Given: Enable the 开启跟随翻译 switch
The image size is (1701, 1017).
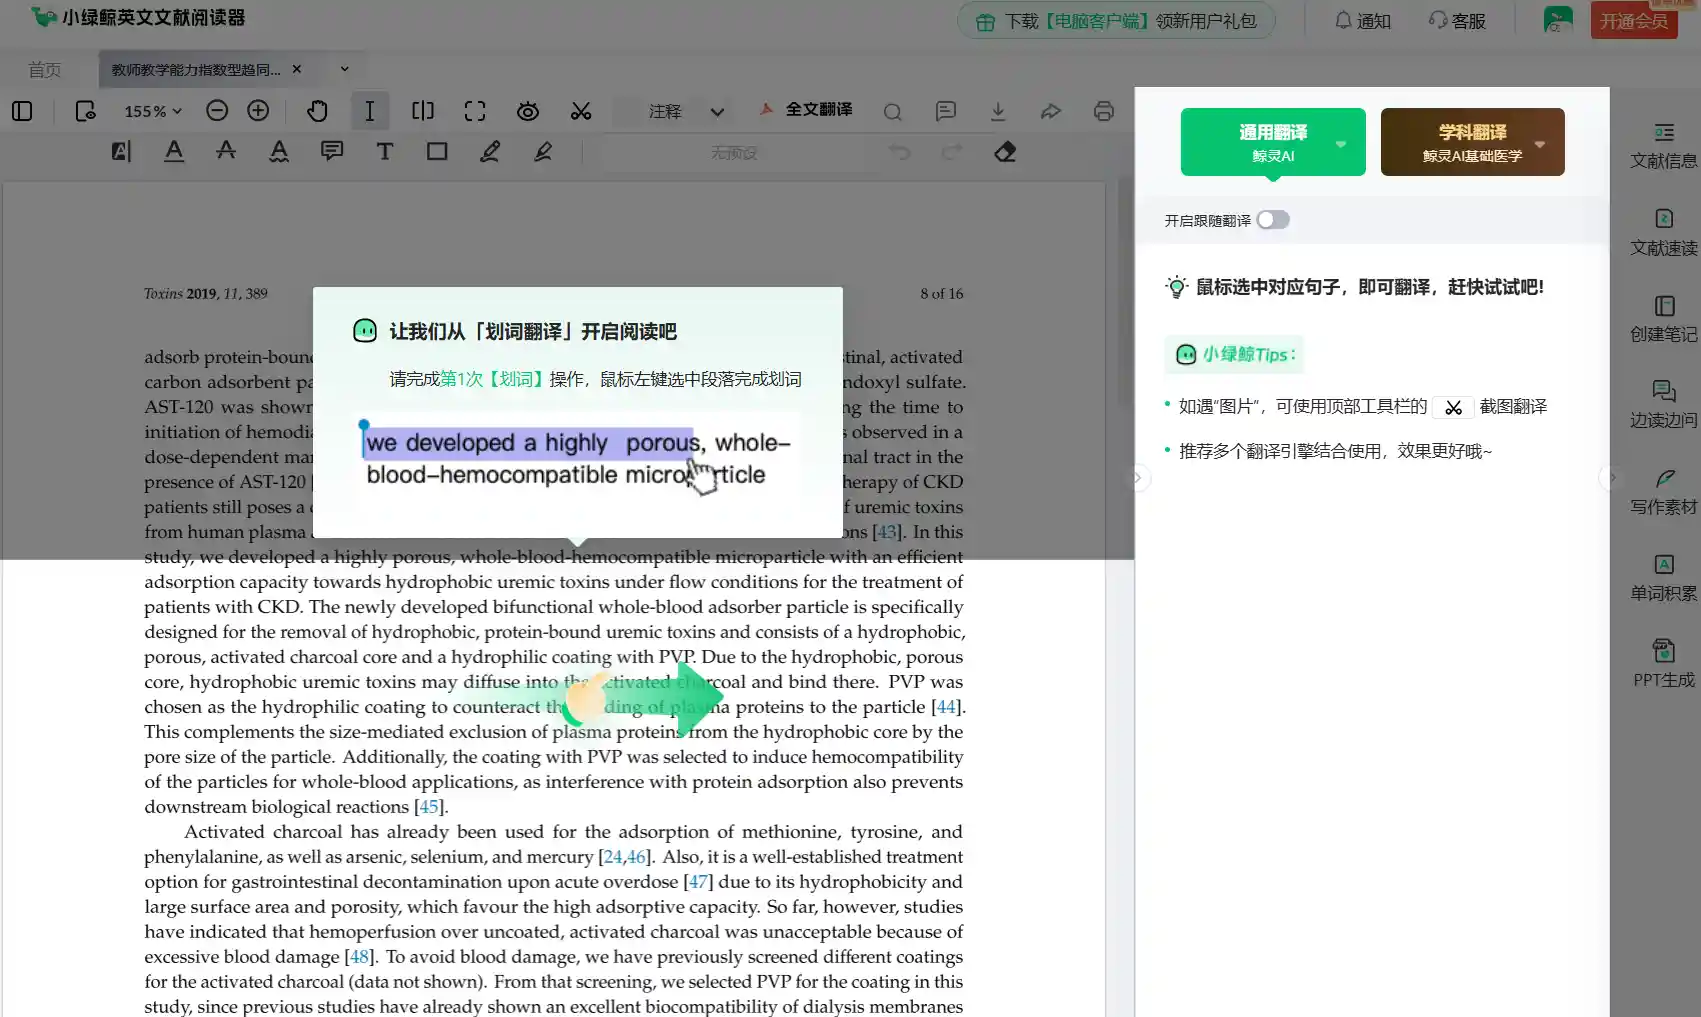Looking at the screenshot, I should [x=1273, y=220].
